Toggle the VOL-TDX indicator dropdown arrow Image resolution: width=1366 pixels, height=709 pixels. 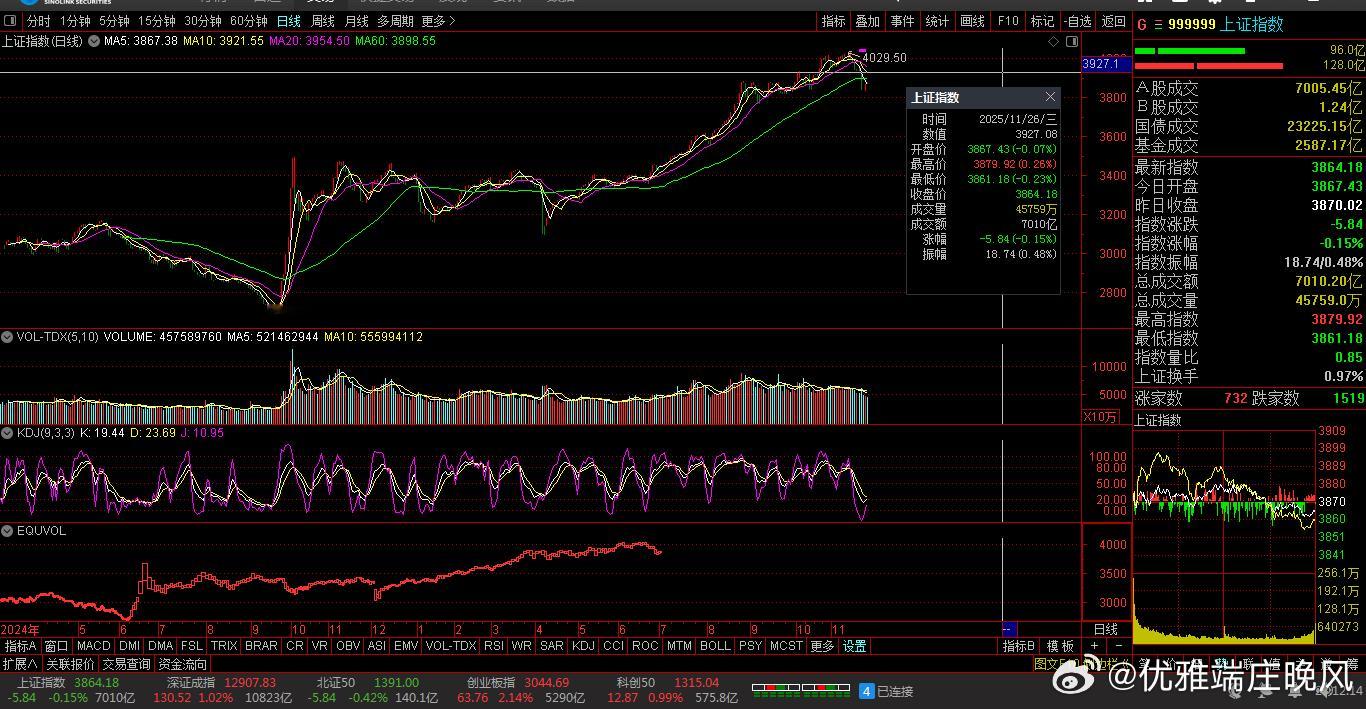click(x=7, y=337)
